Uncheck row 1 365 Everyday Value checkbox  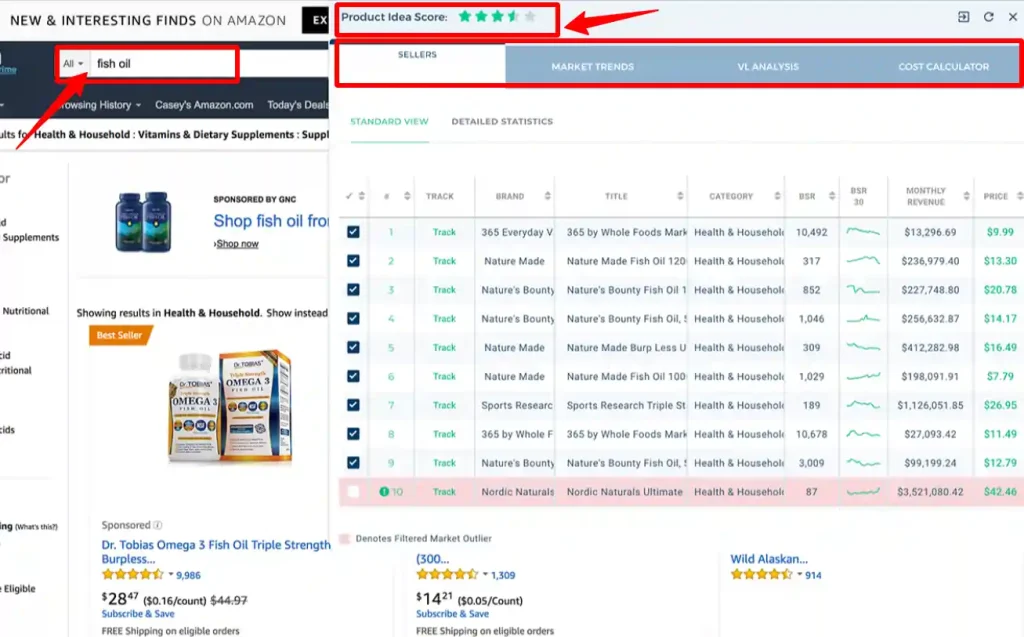click(x=353, y=232)
